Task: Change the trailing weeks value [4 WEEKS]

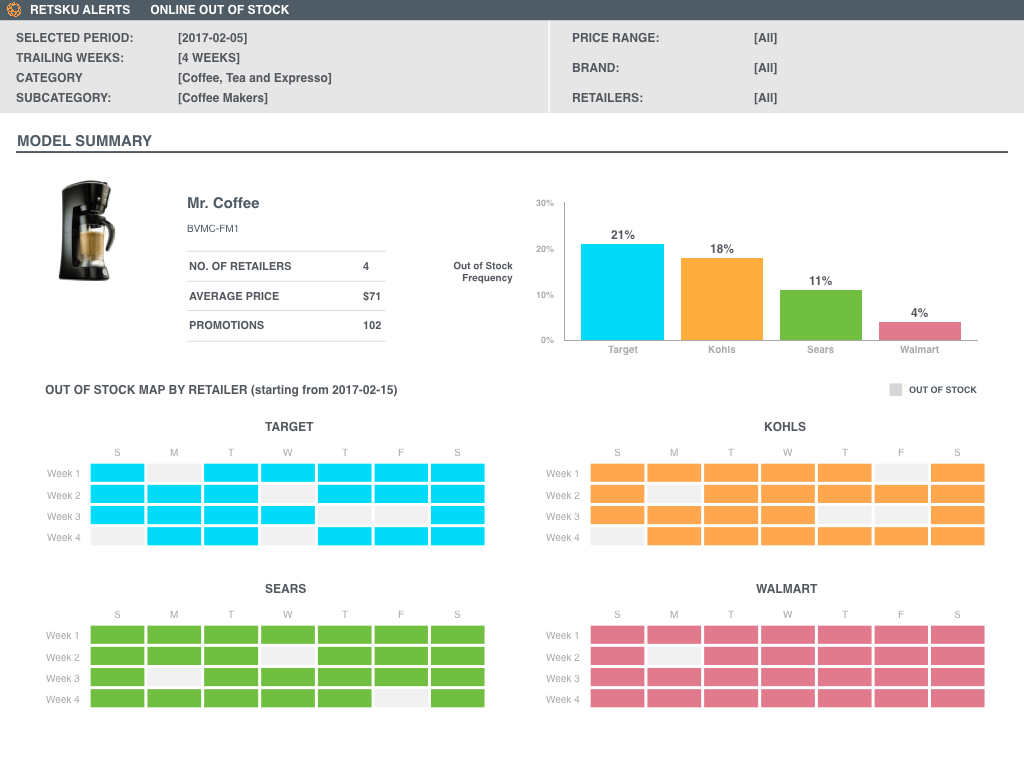Action: click(208, 57)
